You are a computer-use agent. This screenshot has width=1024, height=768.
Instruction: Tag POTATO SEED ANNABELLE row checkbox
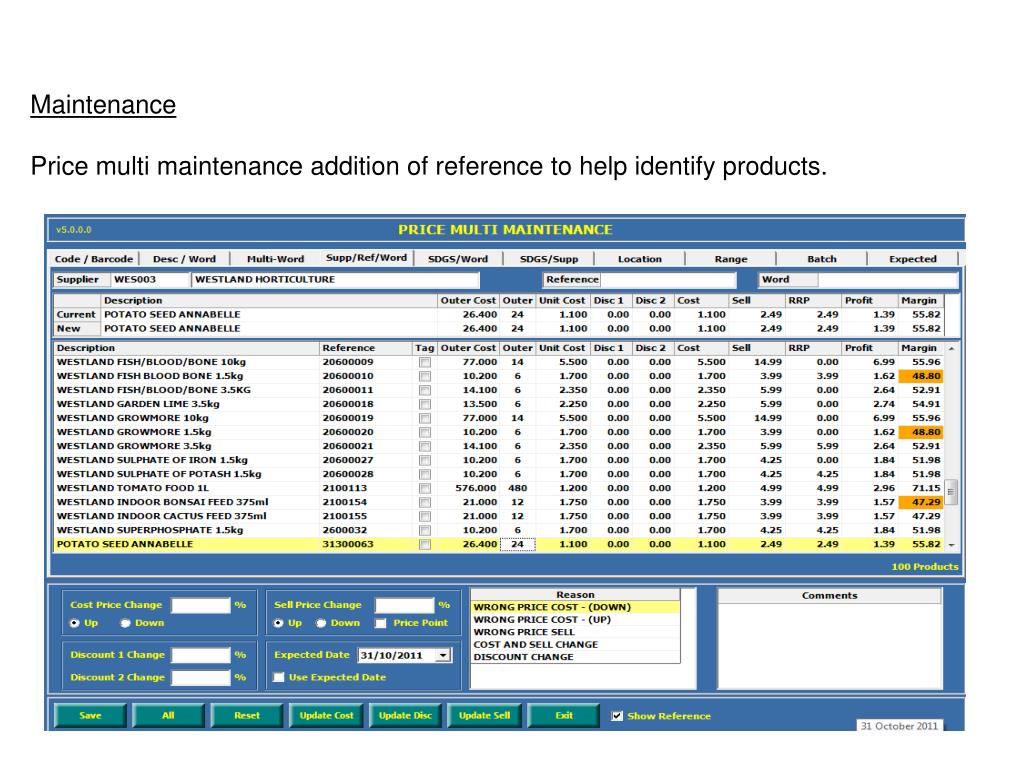tap(425, 544)
